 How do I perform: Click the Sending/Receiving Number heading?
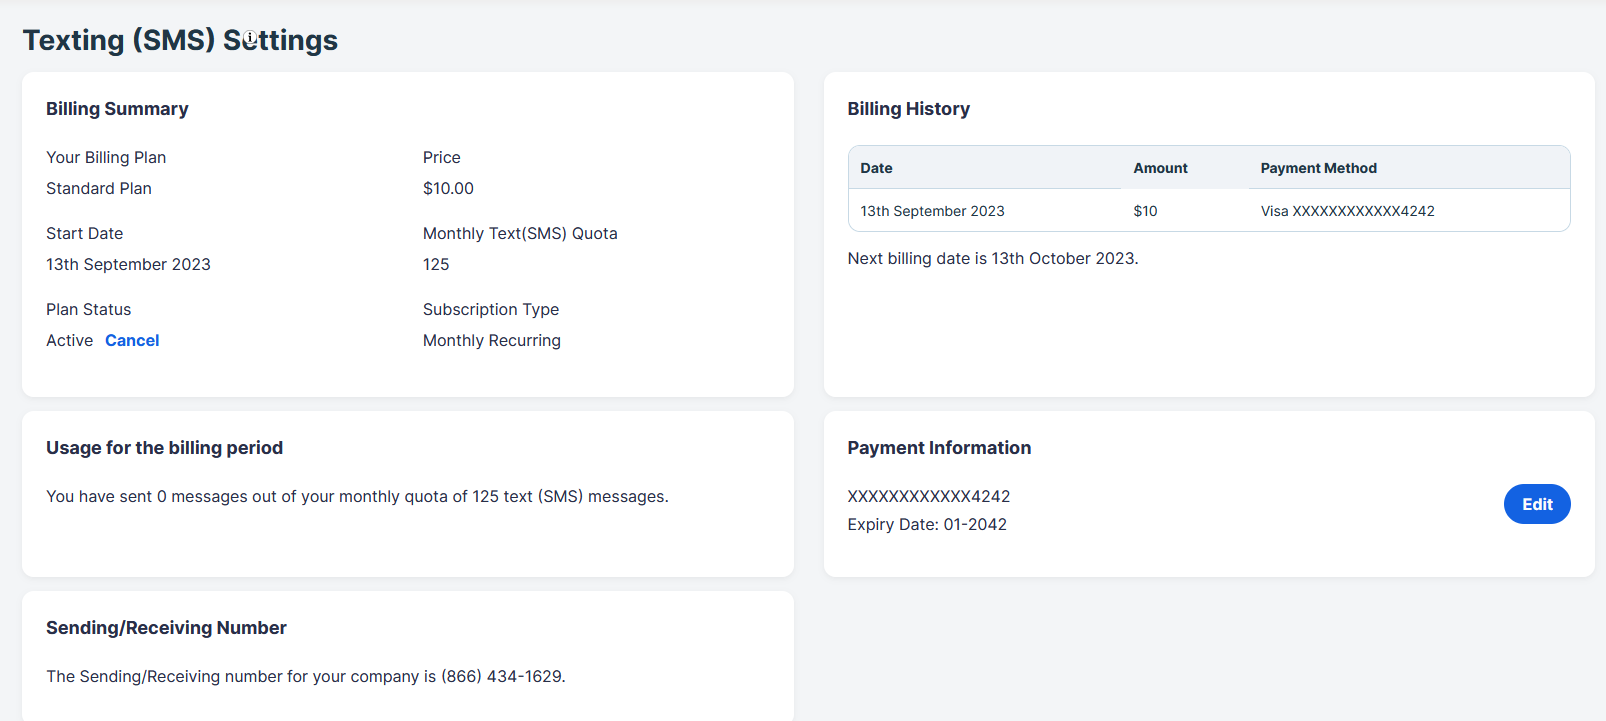pyautogui.click(x=166, y=628)
